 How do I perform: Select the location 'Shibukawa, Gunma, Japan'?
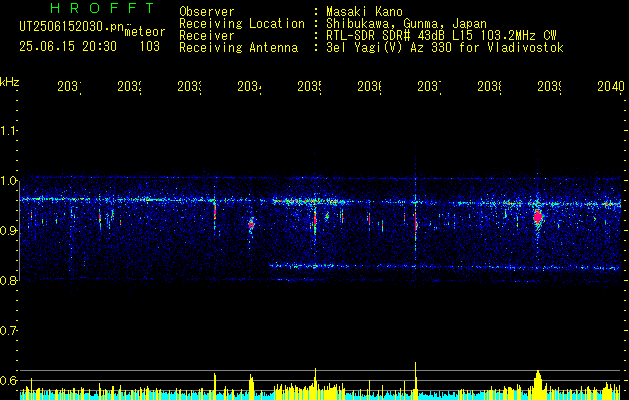tap(406, 24)
